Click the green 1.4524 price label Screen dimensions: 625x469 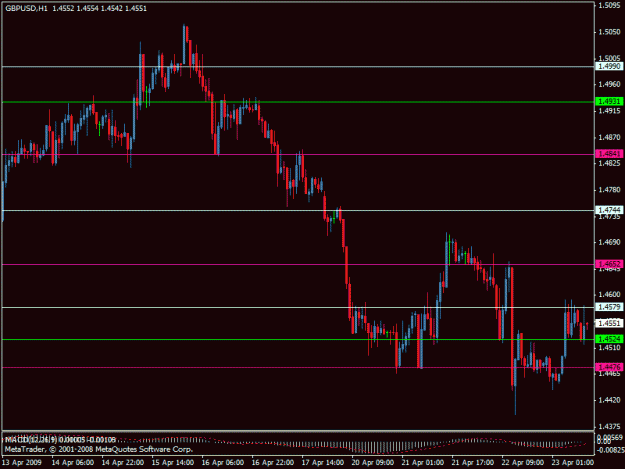[x=609, y=339]
